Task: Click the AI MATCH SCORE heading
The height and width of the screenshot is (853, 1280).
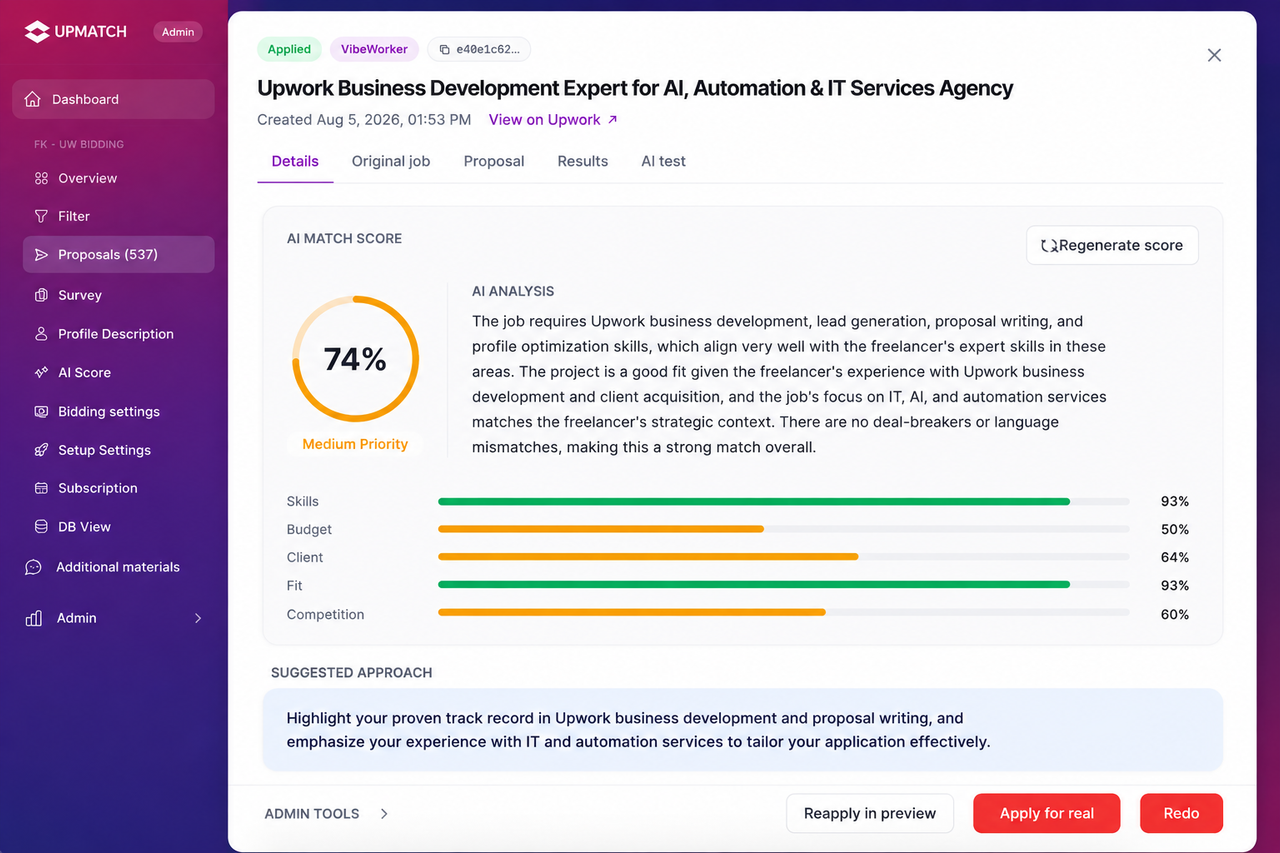Action: tap(344, 239)
